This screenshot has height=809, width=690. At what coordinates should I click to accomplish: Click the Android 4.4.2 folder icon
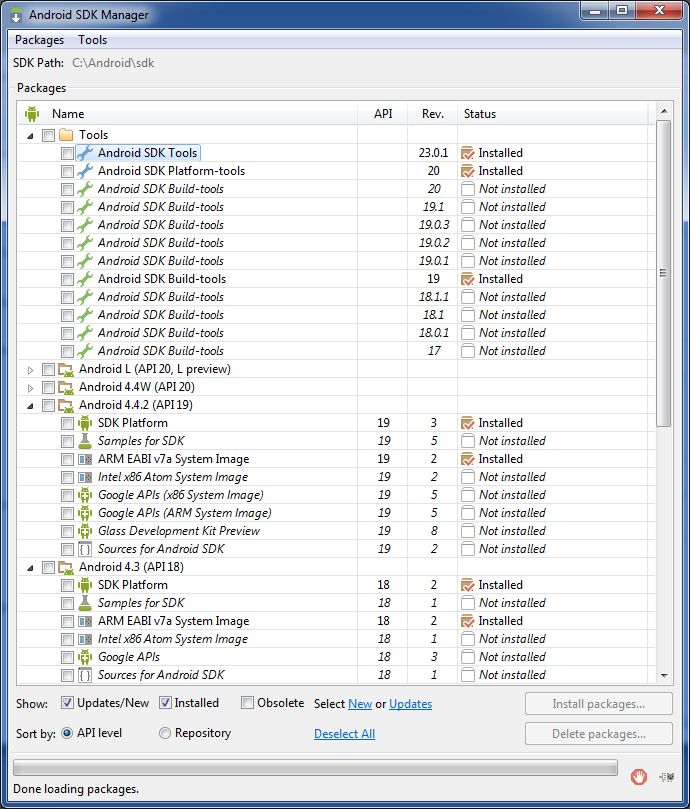(66, 406)
